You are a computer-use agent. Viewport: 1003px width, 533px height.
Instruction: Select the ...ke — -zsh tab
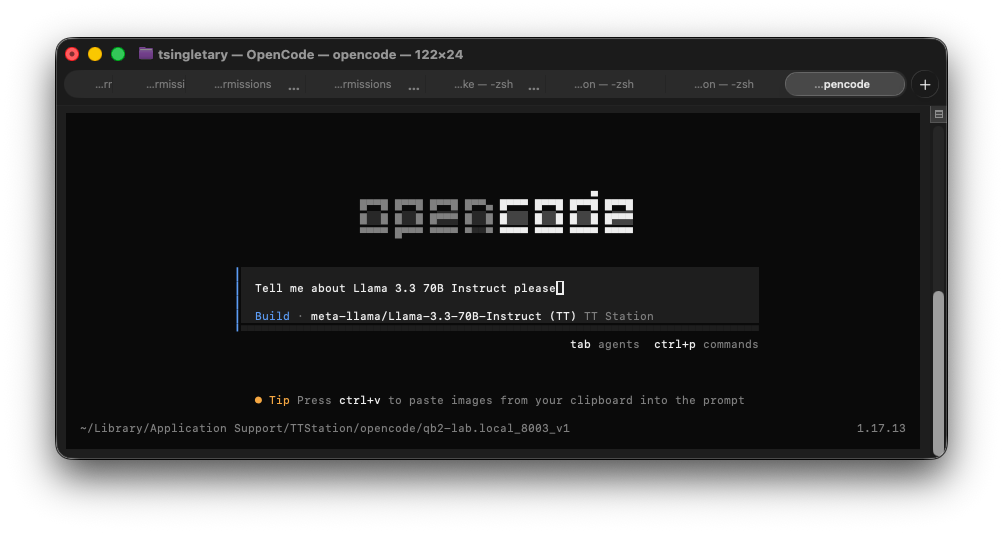pyautogui.click(x=484, y=84)
